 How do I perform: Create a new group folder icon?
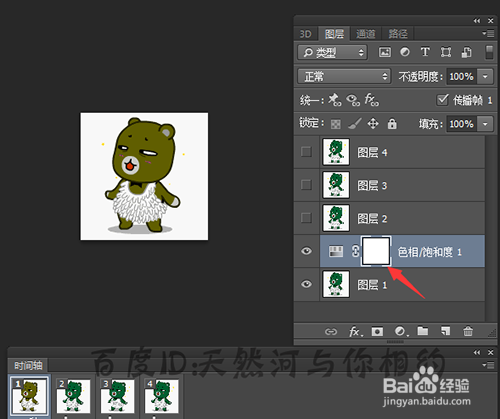[x=423, y=331]
